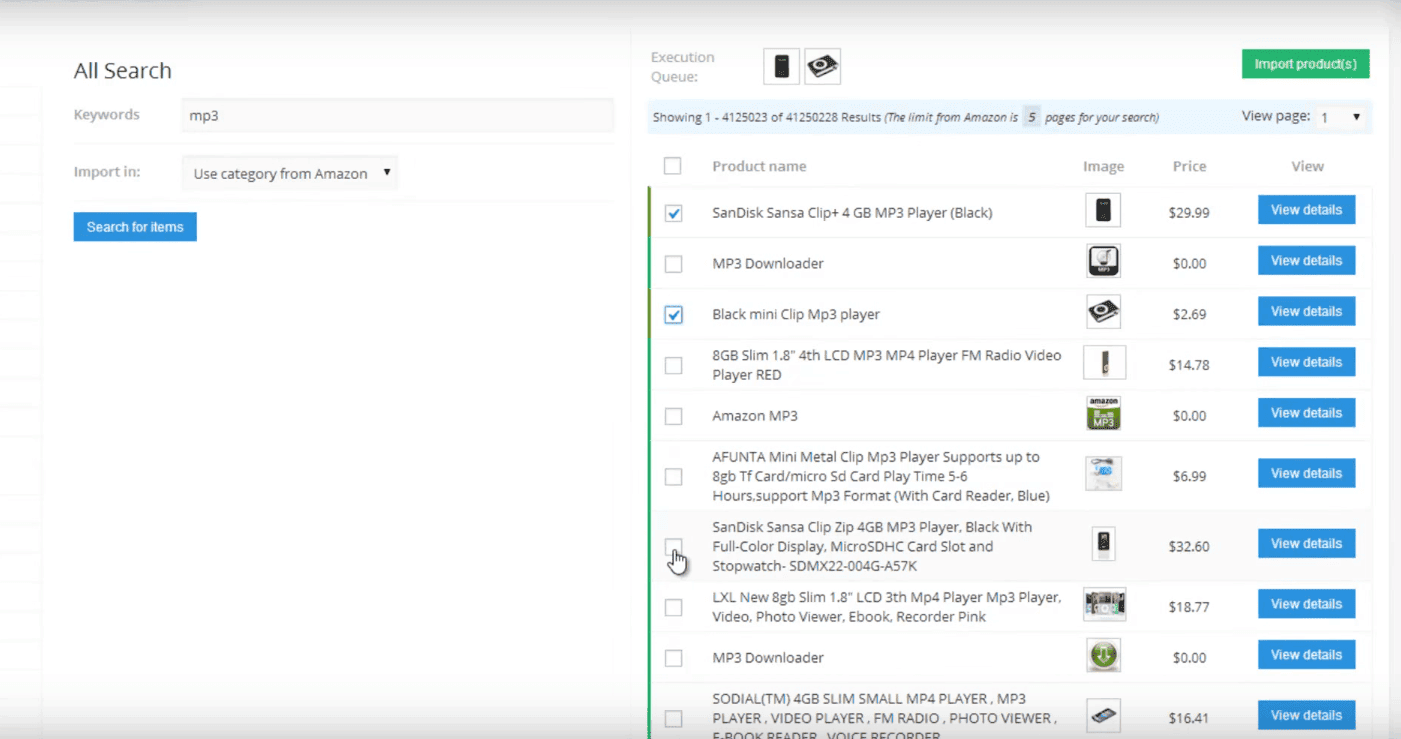Viewport: 1401px width, 739px height.
Task: Open LXL New 8gb Slim image
Action: pos(1104,604)
